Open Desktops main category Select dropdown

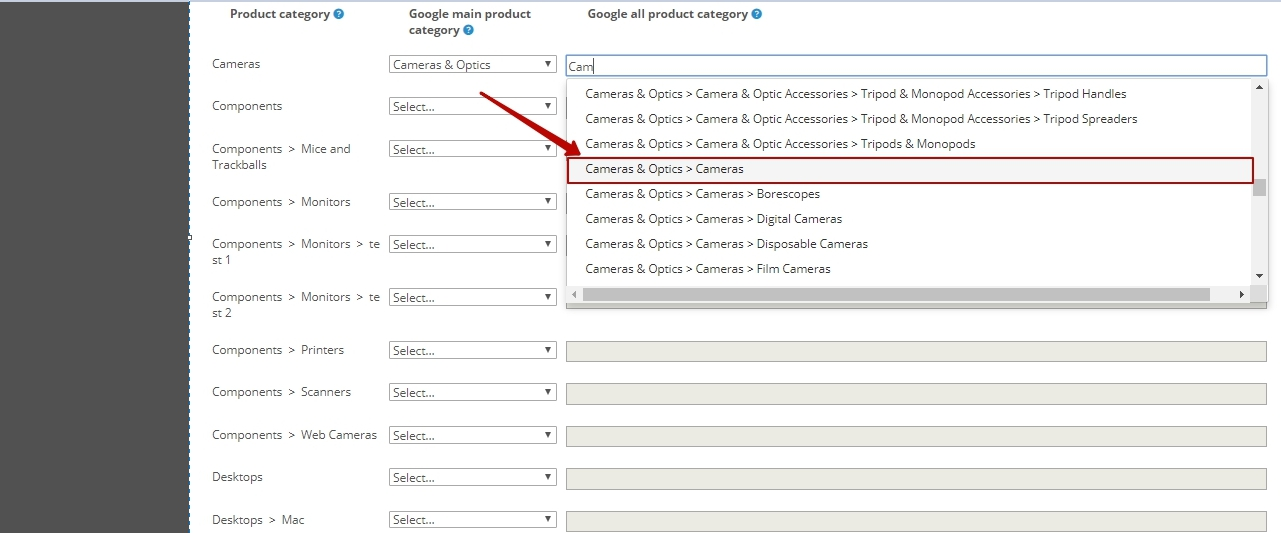tap(472, 478)
